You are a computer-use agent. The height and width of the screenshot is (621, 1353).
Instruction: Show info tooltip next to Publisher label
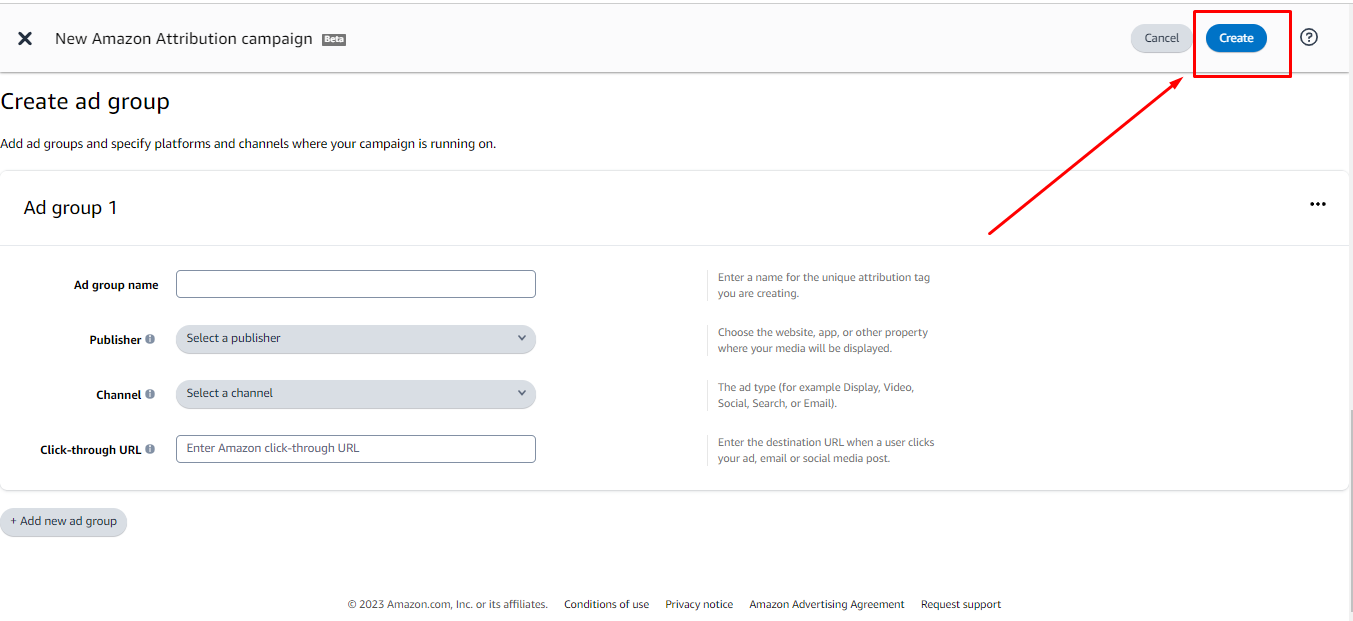point(150,339)
